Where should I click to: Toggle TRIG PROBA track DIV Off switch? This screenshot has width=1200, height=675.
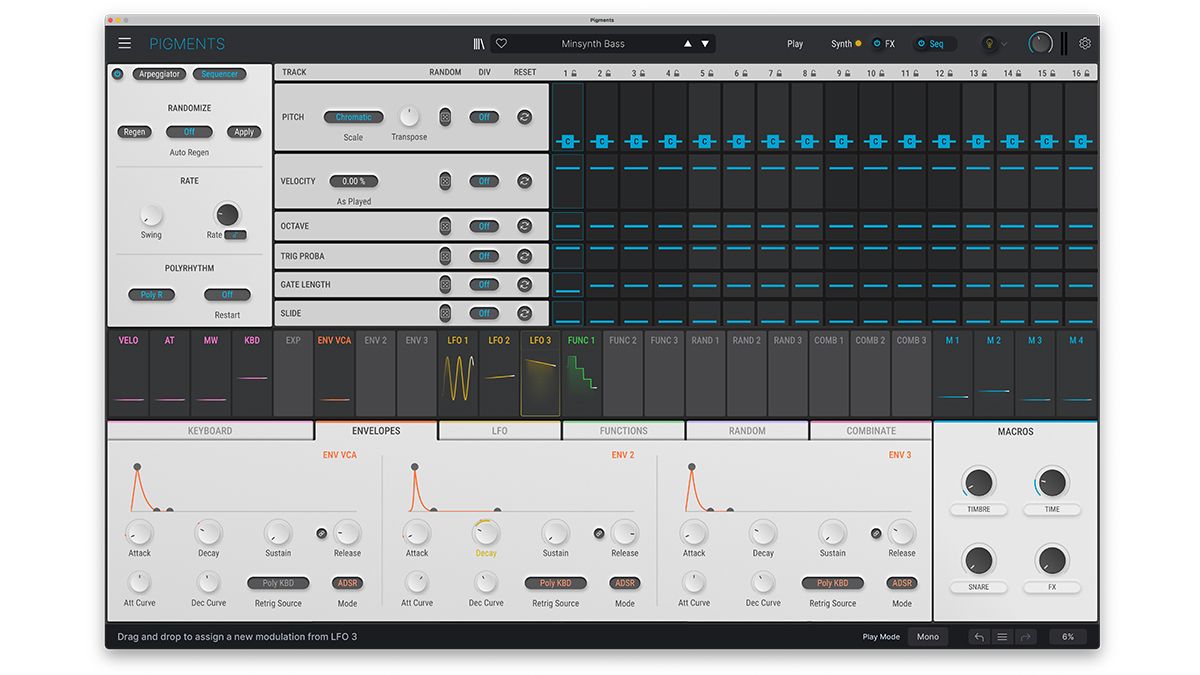484,256
